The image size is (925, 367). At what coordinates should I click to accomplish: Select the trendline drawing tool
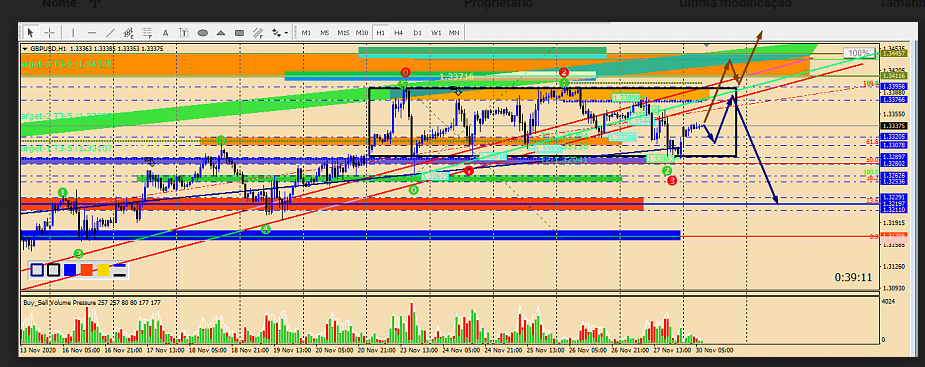tap(110, 32)
